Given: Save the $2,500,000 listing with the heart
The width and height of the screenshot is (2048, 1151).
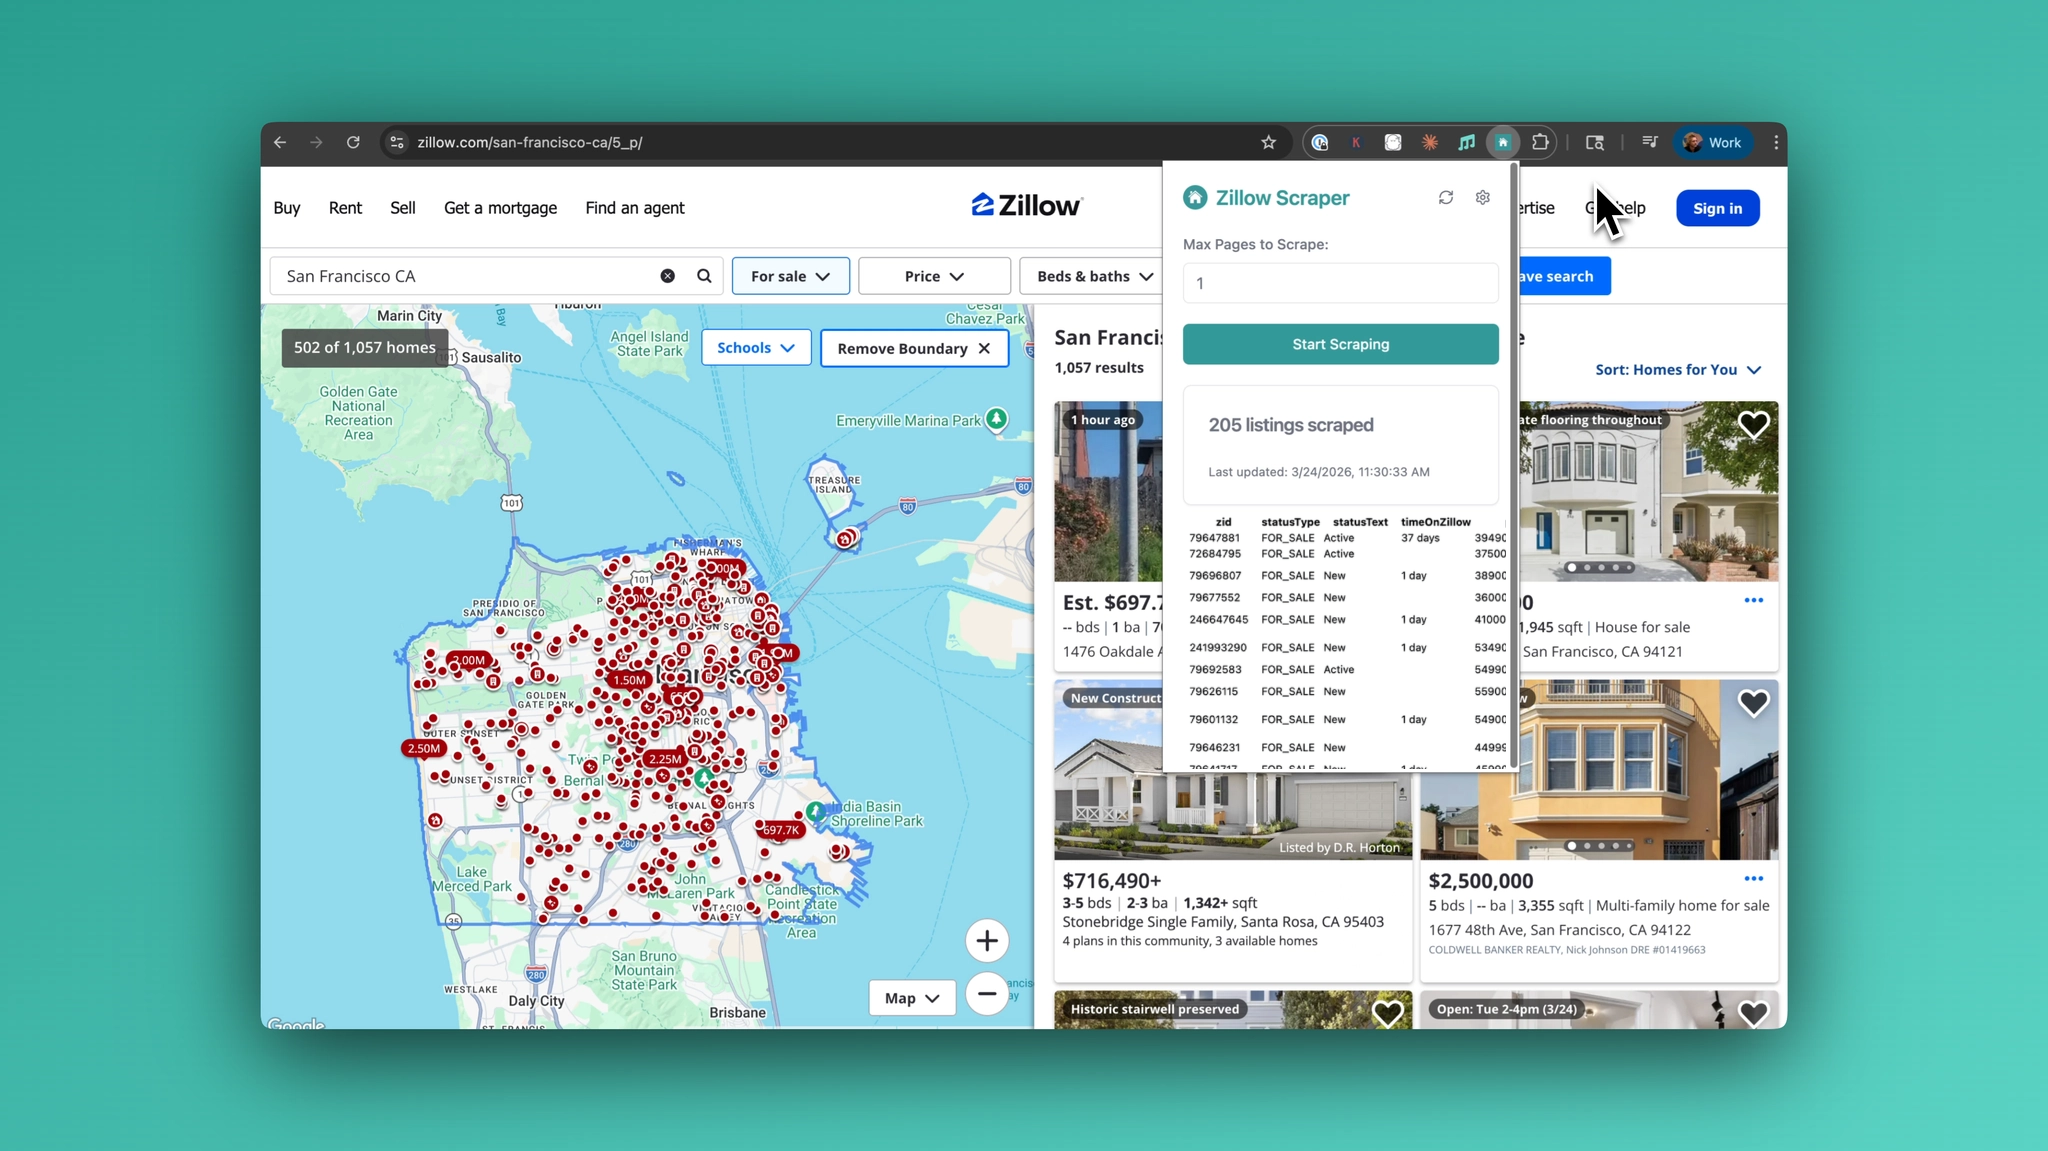Looking at the screenshot, I should pyautogui.click(x=1755, y=703).
